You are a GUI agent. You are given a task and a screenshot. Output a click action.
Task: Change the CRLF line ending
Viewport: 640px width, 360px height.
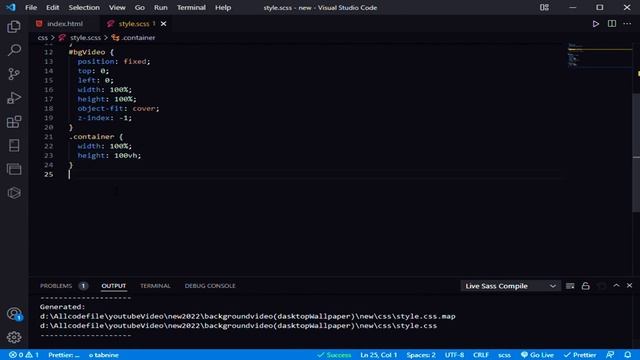coord(481,355)
